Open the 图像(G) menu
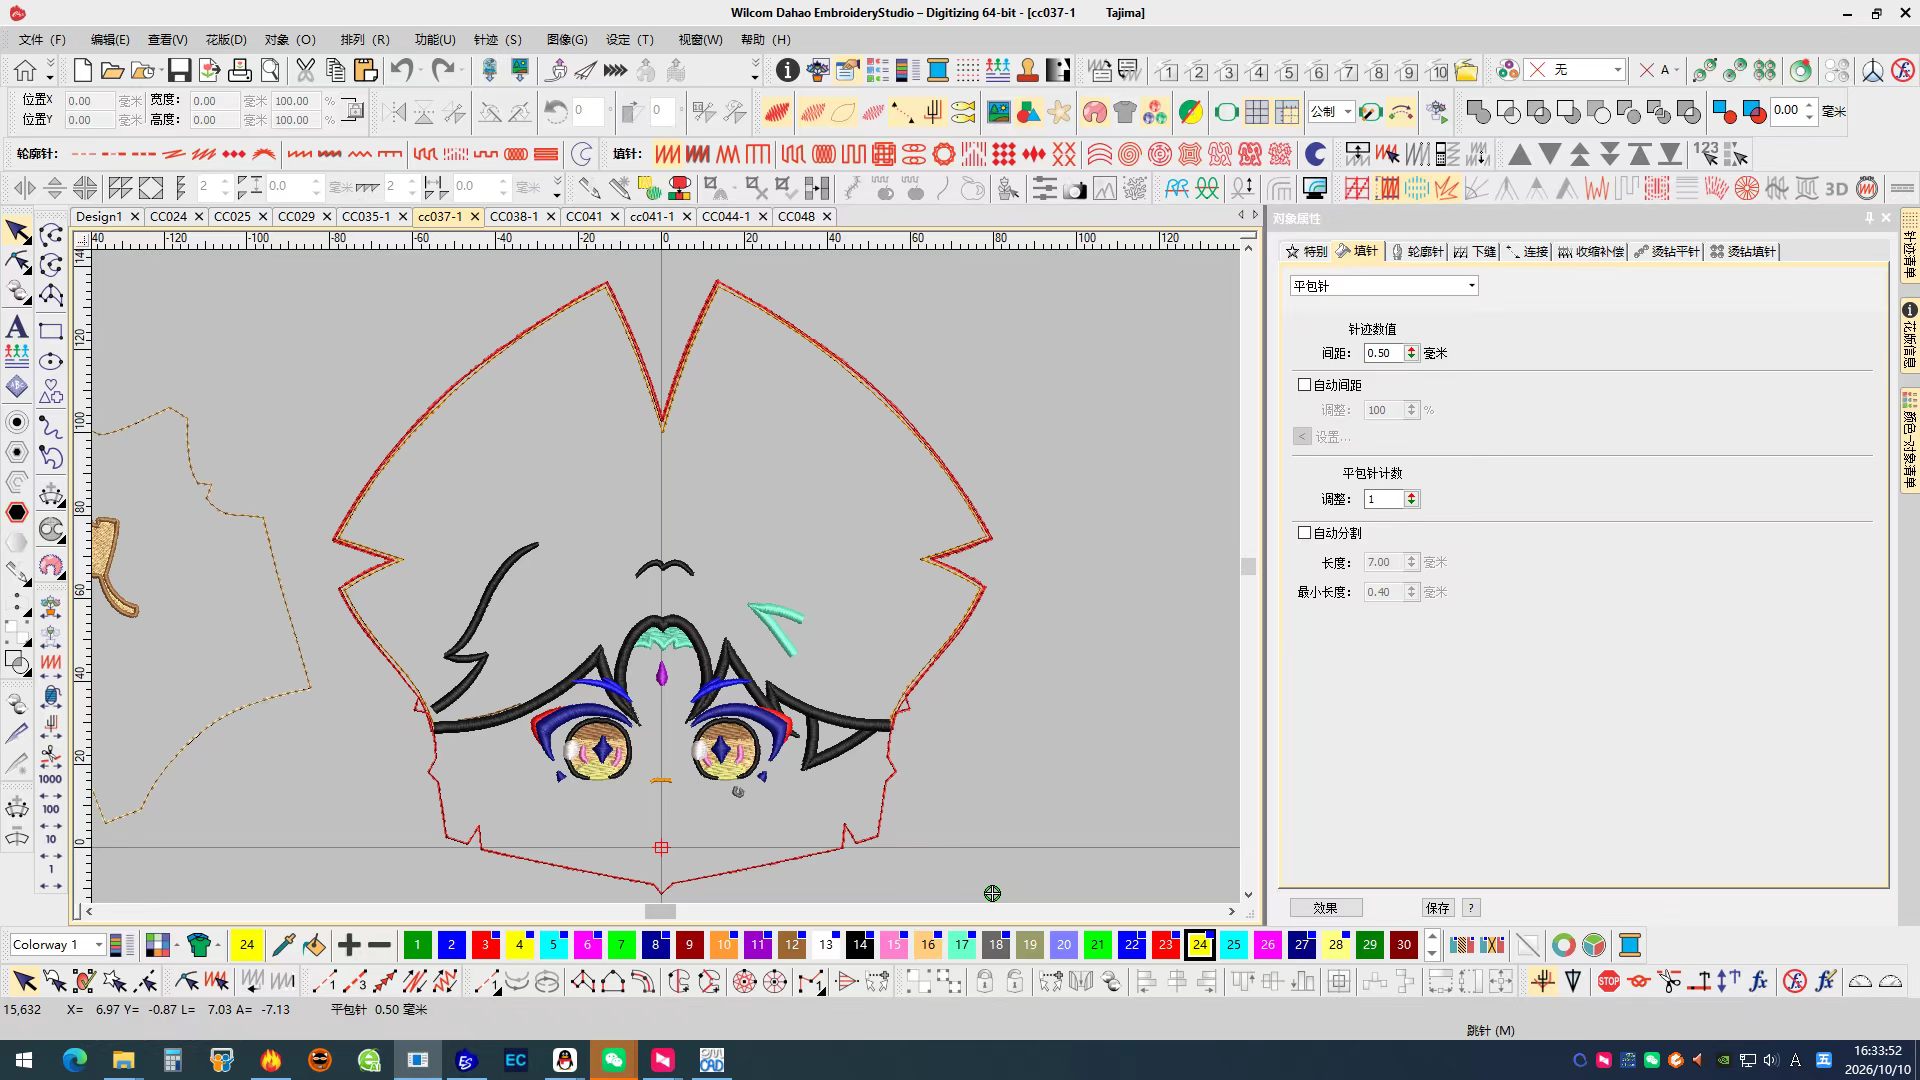The width and height of the screenshot is (1920, 1080). tap(567, 39)
